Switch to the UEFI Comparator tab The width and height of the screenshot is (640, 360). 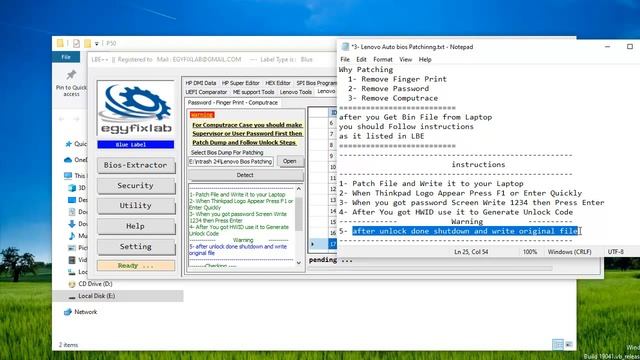pyautogui.click(x=206, y=92)
